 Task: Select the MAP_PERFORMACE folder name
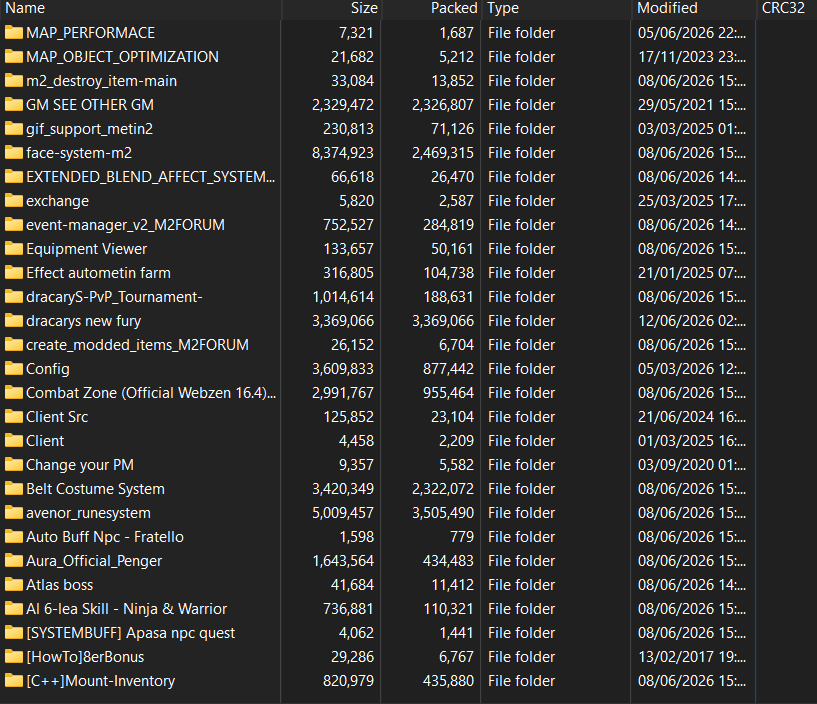91,33
